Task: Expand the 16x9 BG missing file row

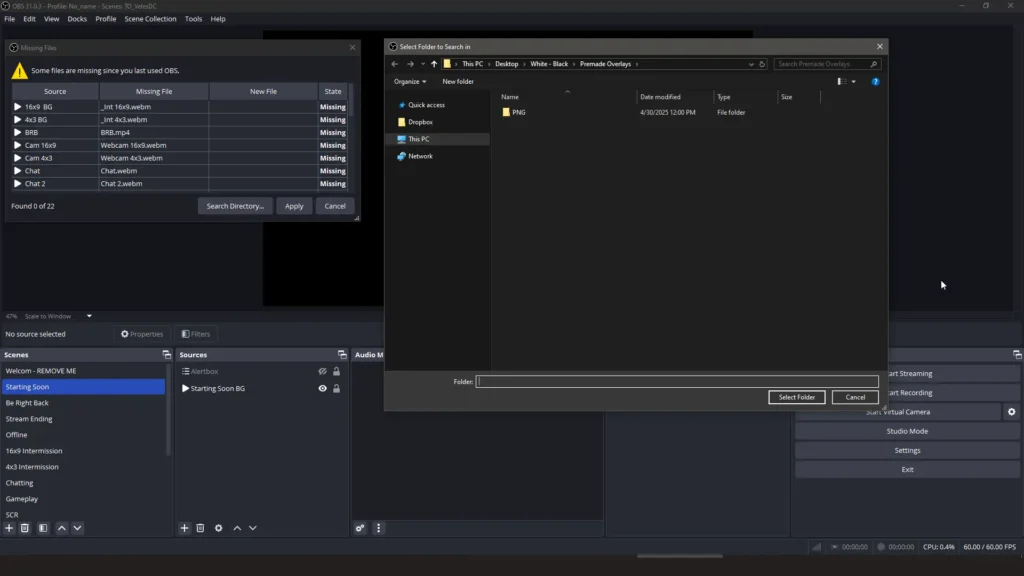Action: pyautogui.click(x=17, y=104)
